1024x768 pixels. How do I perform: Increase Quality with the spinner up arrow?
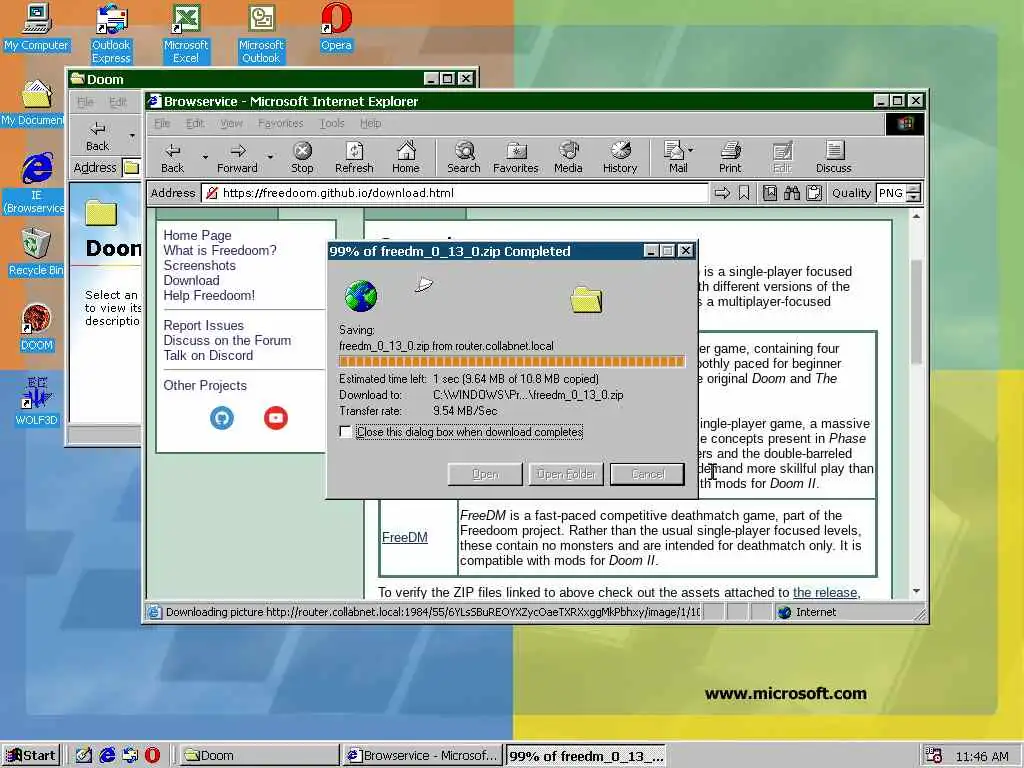(914, 189)
